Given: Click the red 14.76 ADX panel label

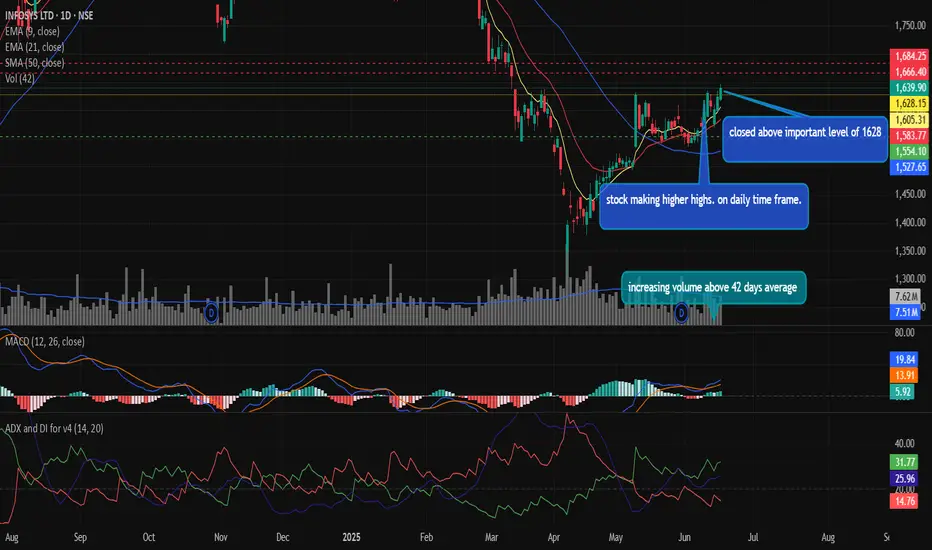Looking at the screenshot, I should (x=903, y=501).
